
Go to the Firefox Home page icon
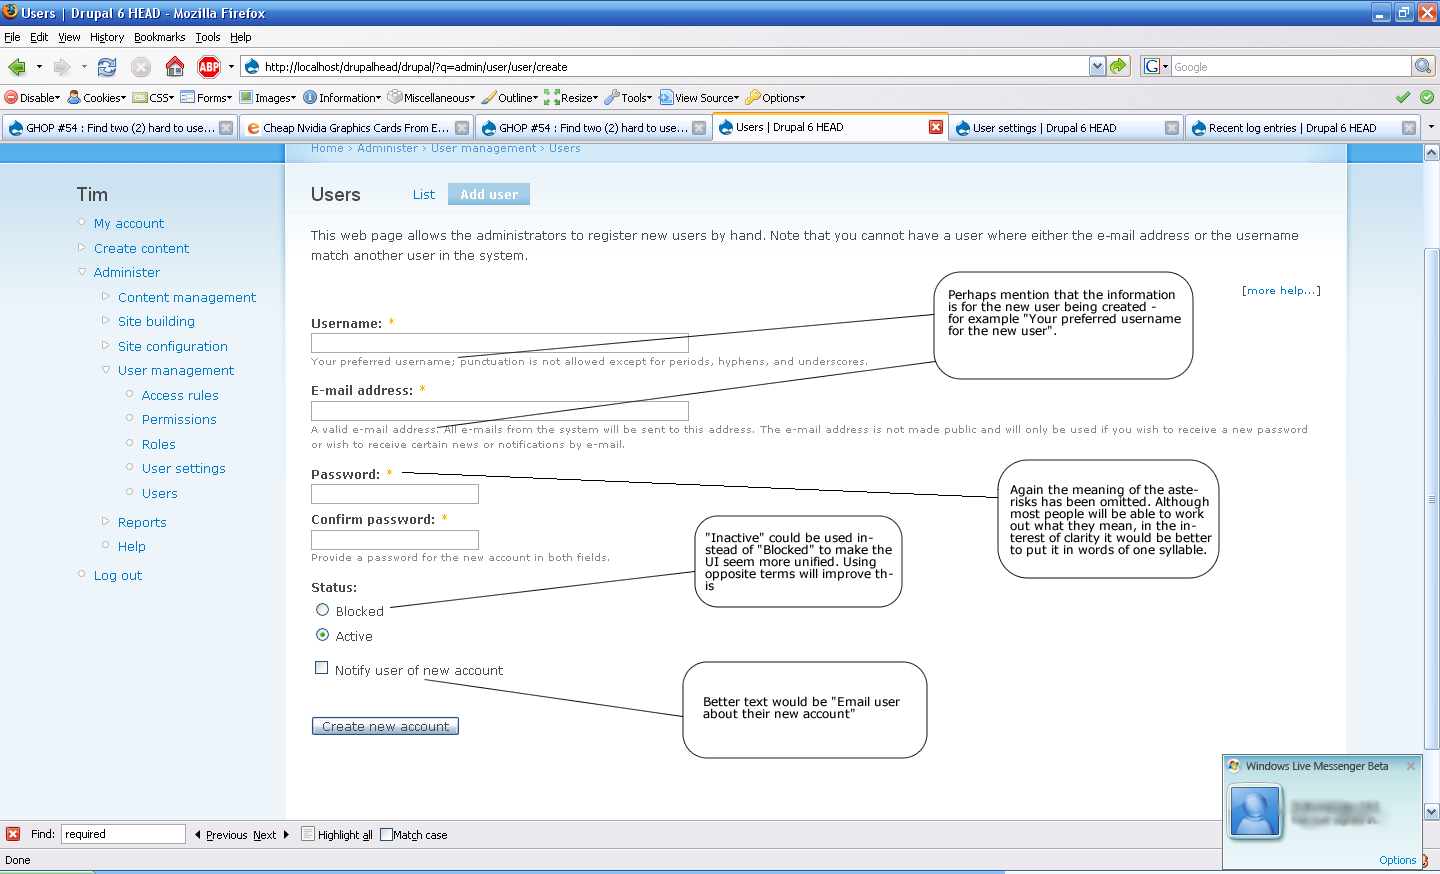click(175, 67)
